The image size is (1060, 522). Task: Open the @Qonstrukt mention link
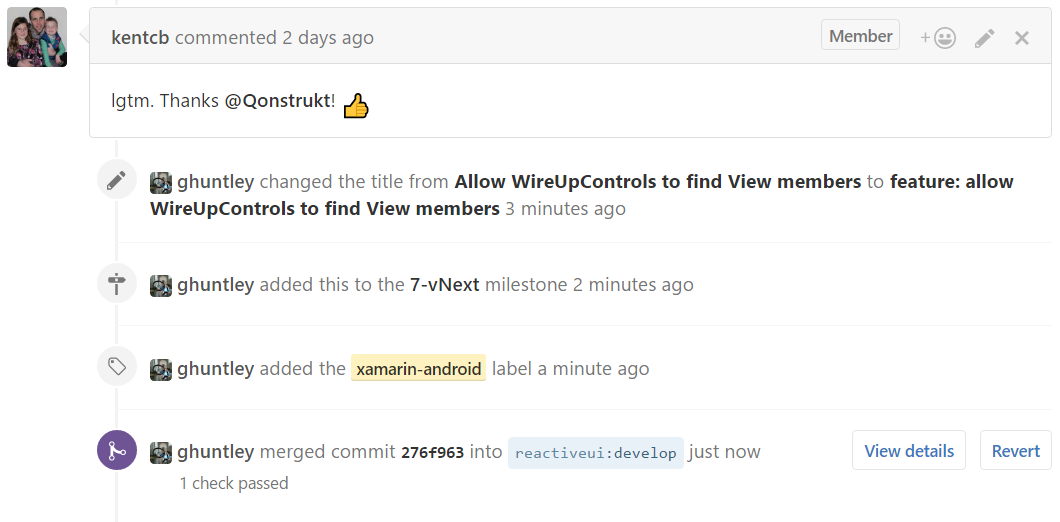[x=278, y=101]
